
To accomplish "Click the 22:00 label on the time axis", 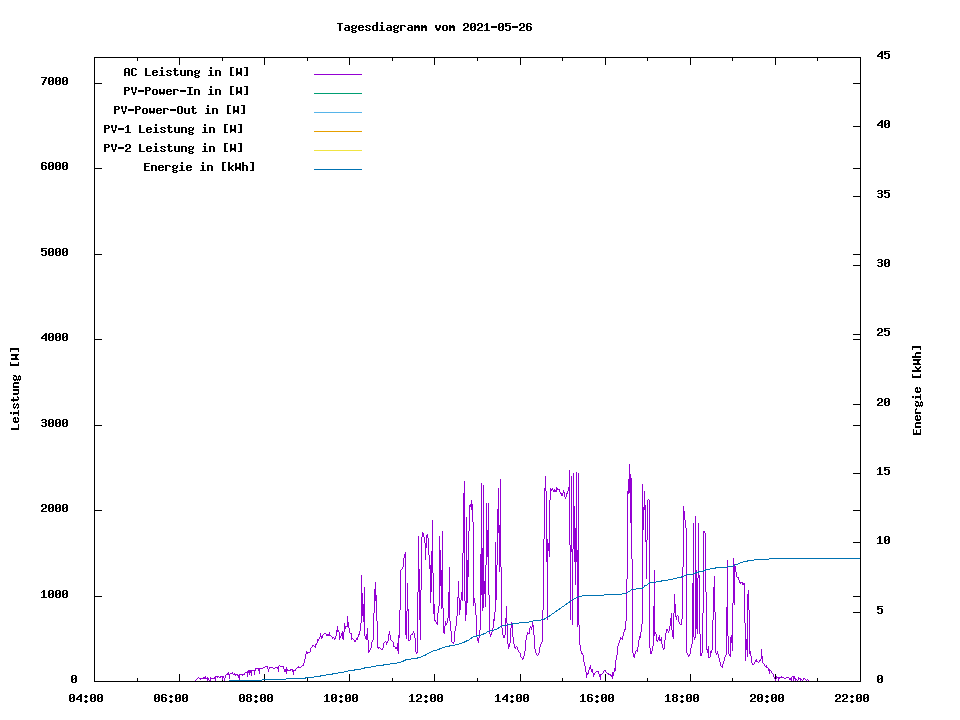I will pyautogui.click(x=851, y=698).
